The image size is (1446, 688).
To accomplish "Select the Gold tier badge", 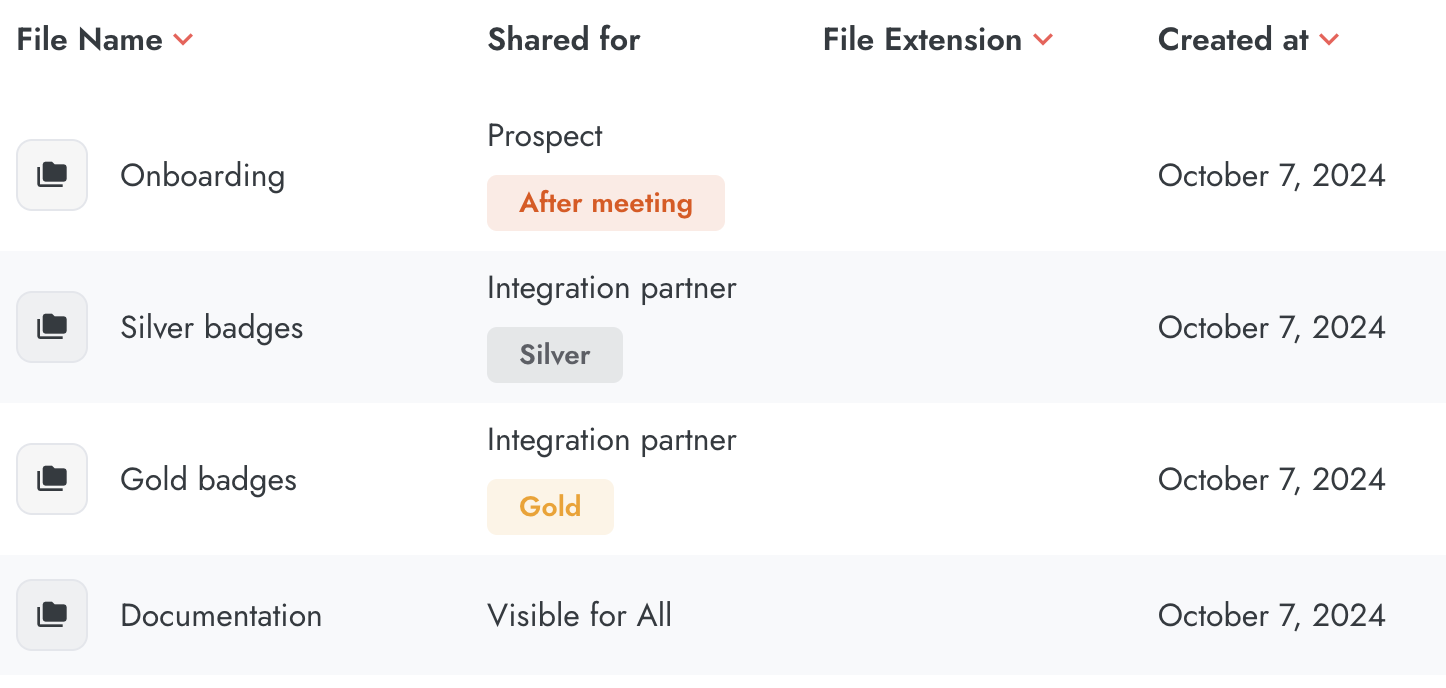I will click(550, 507).
